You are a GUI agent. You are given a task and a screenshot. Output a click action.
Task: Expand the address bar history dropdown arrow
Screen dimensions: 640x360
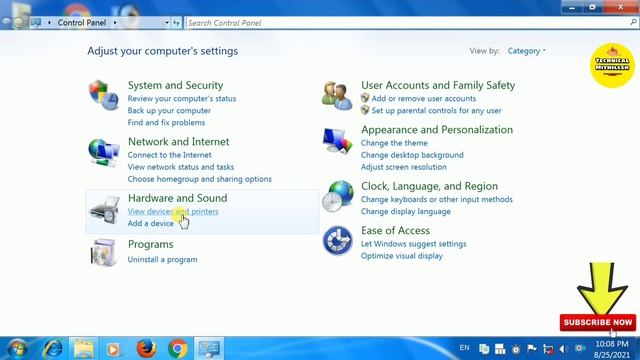click(x=167, y=23)
